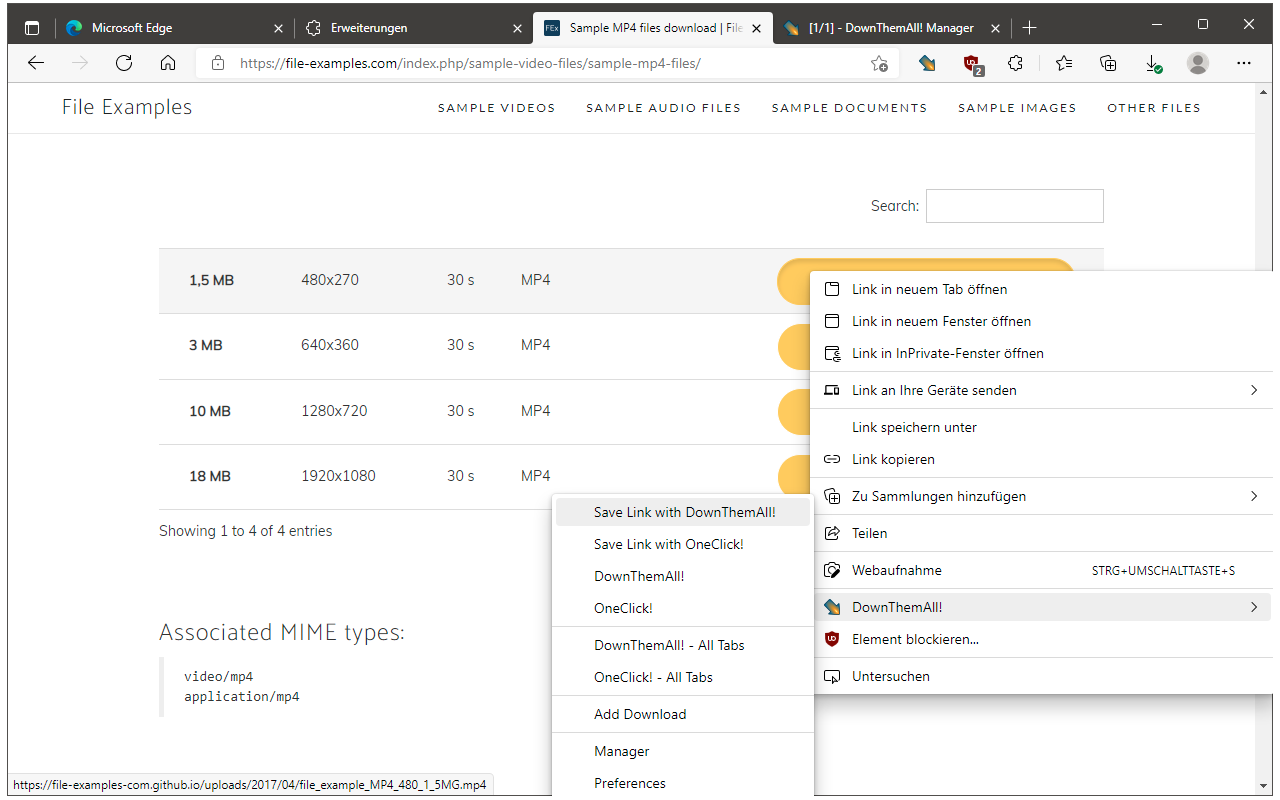Viewport: 1280px width, 800px height.
Task: Choose Link kopieren
Action: (1043, 459)
